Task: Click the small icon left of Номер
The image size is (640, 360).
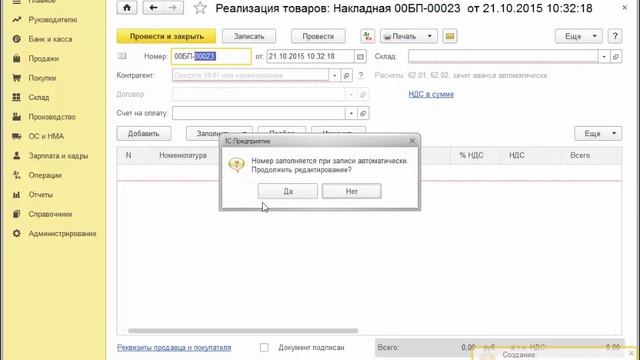Action: point(122,56)
